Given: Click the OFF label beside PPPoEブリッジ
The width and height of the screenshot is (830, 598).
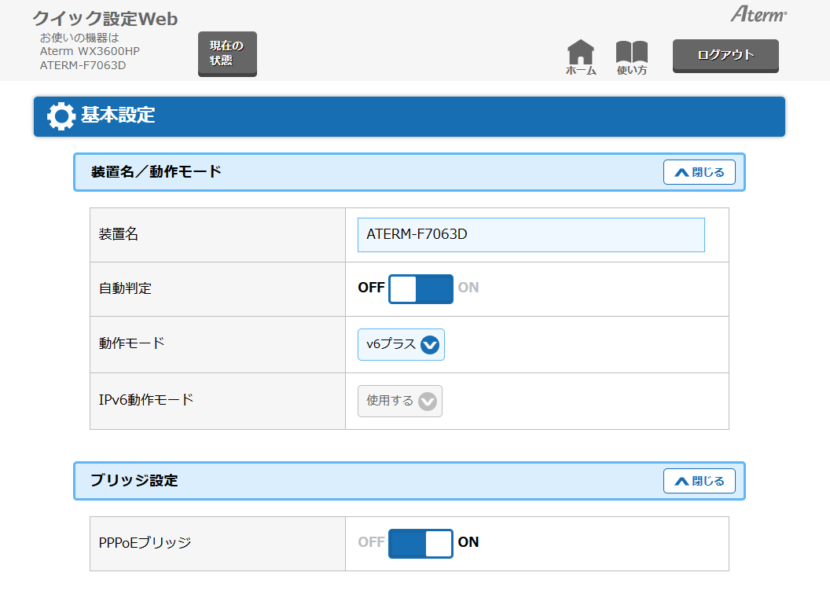Looking at the screenshot, I should coord(371,543).
